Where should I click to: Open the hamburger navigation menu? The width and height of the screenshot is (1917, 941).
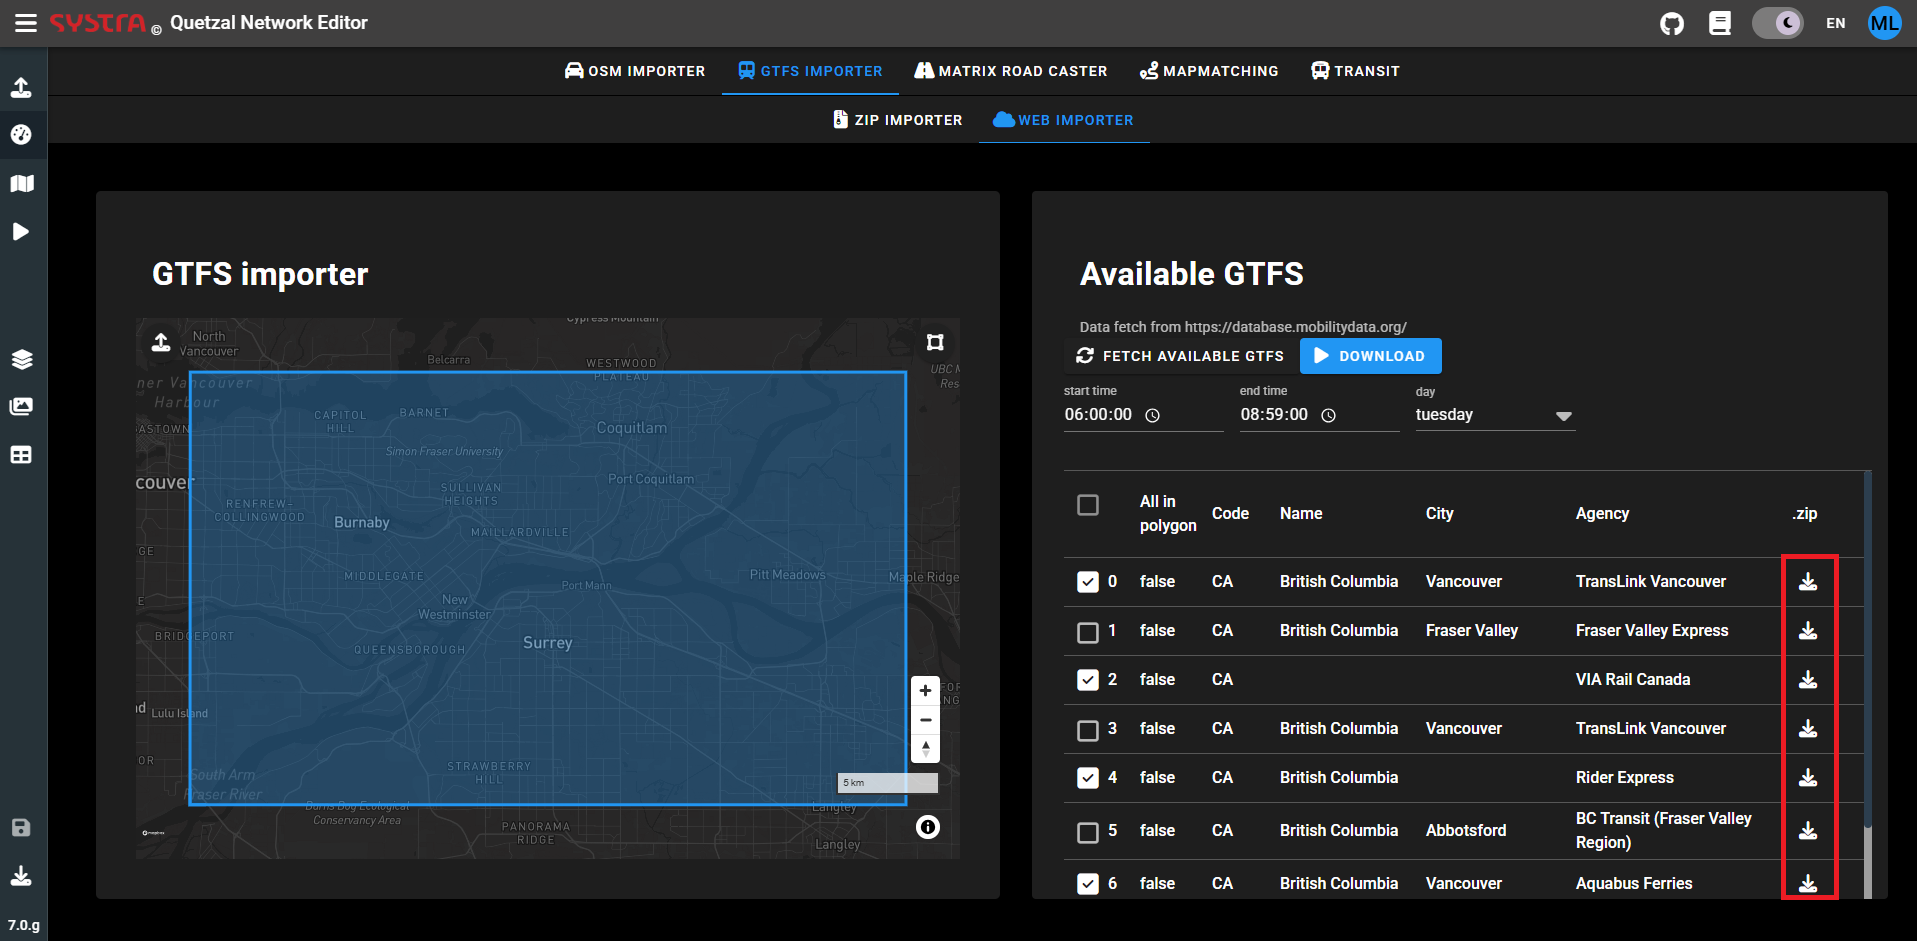tap(26, 23)
